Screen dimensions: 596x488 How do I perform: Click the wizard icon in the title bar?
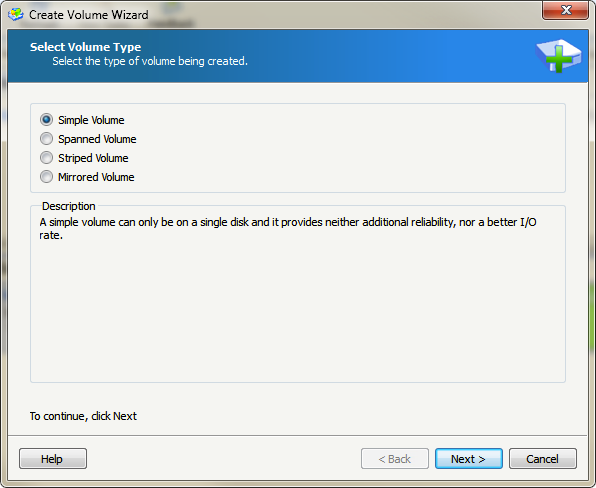[x=16, y=15]
